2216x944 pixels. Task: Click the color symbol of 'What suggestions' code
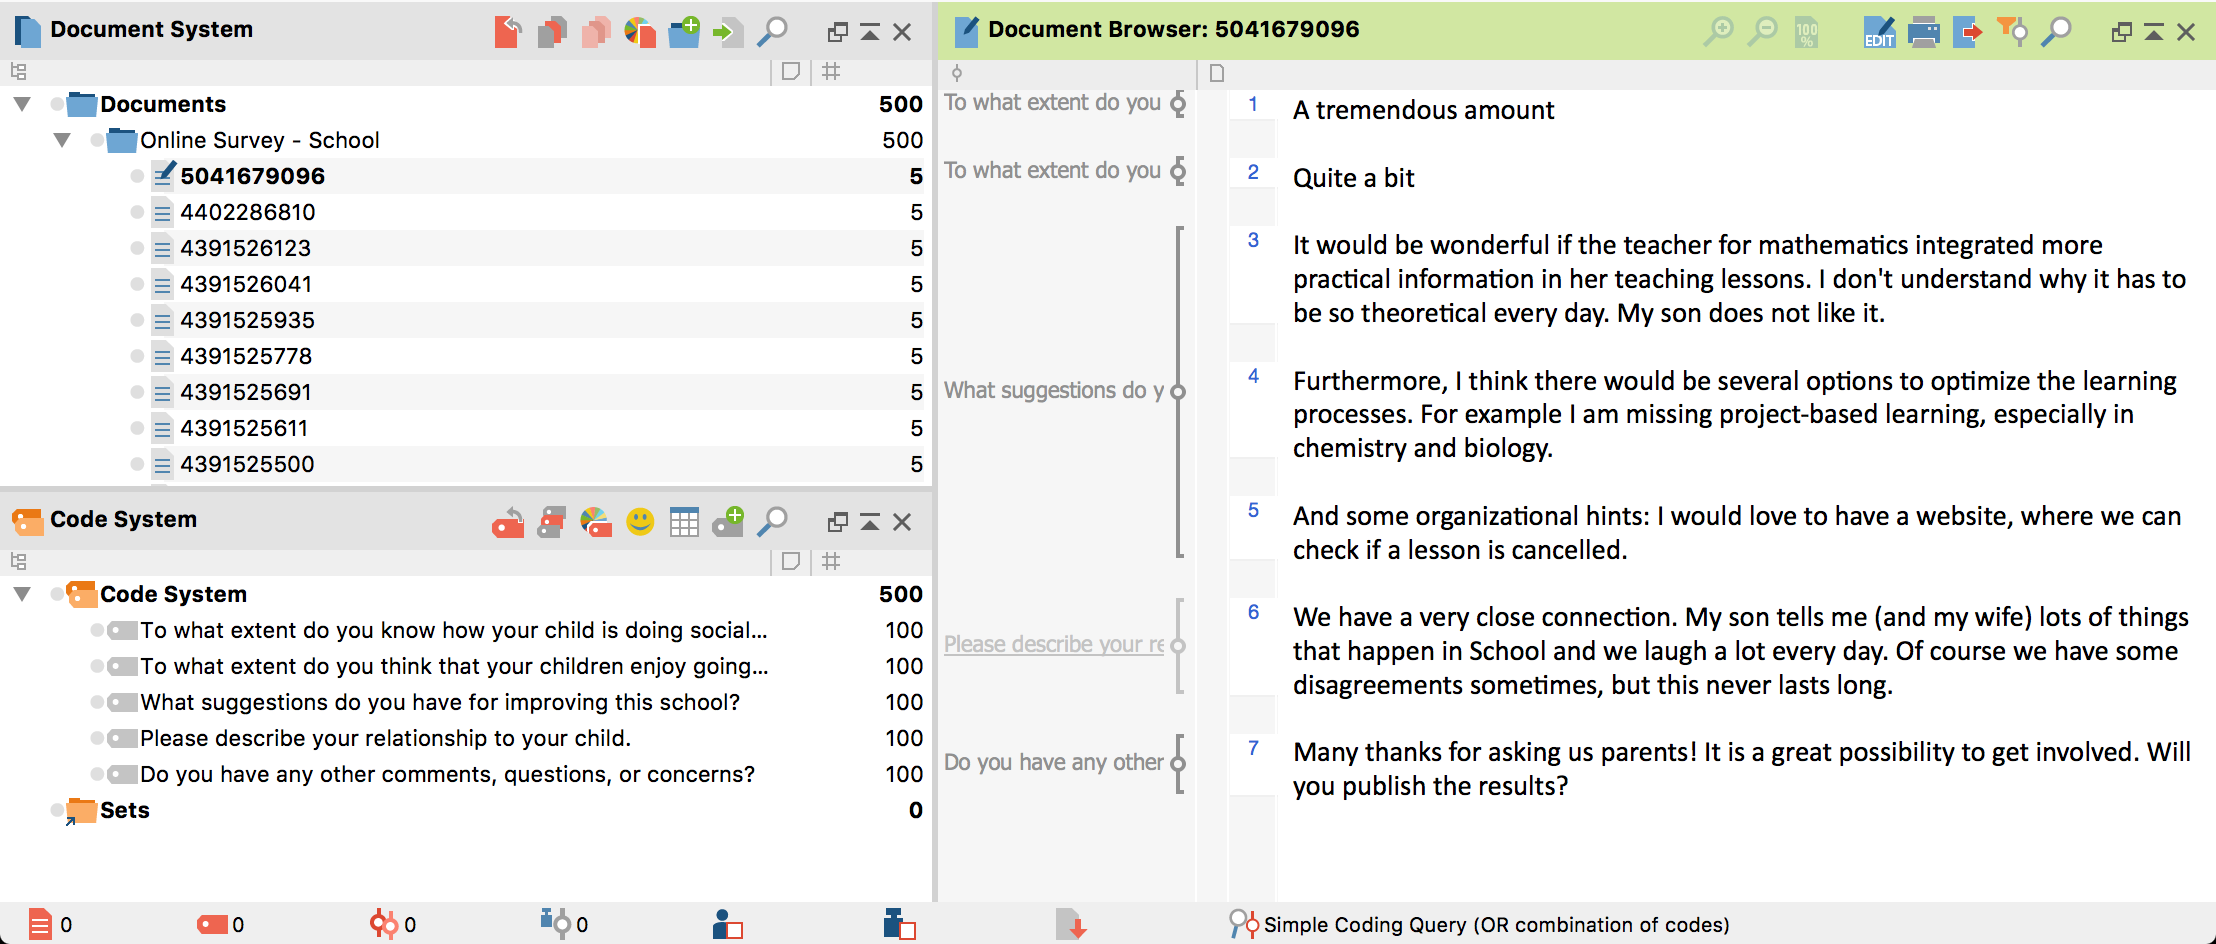click(123, 702)
